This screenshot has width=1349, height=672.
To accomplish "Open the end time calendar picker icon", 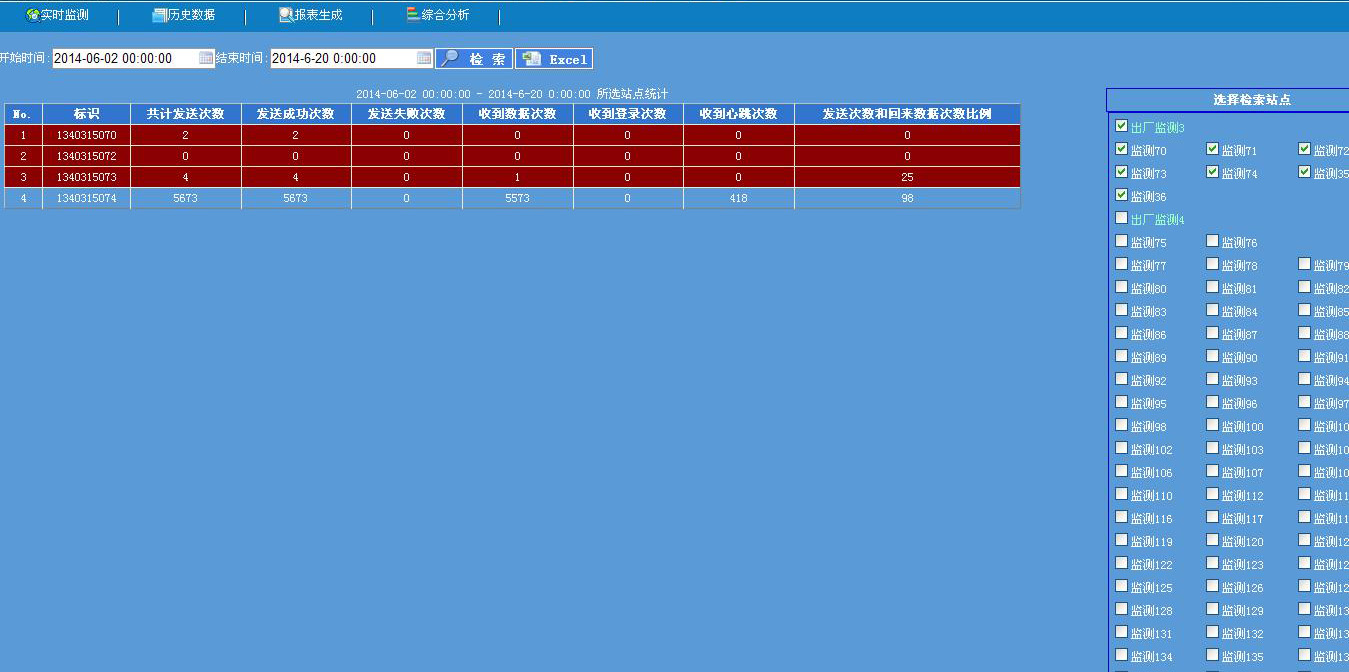I will pos(424,58).
